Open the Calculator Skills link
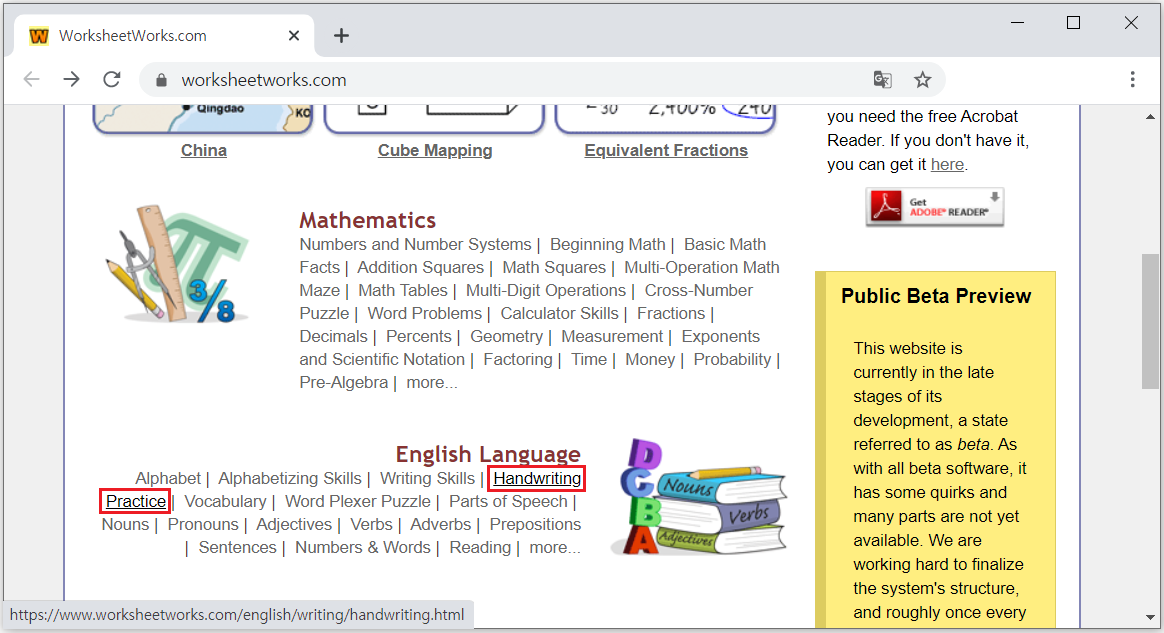 coord(559,313)
